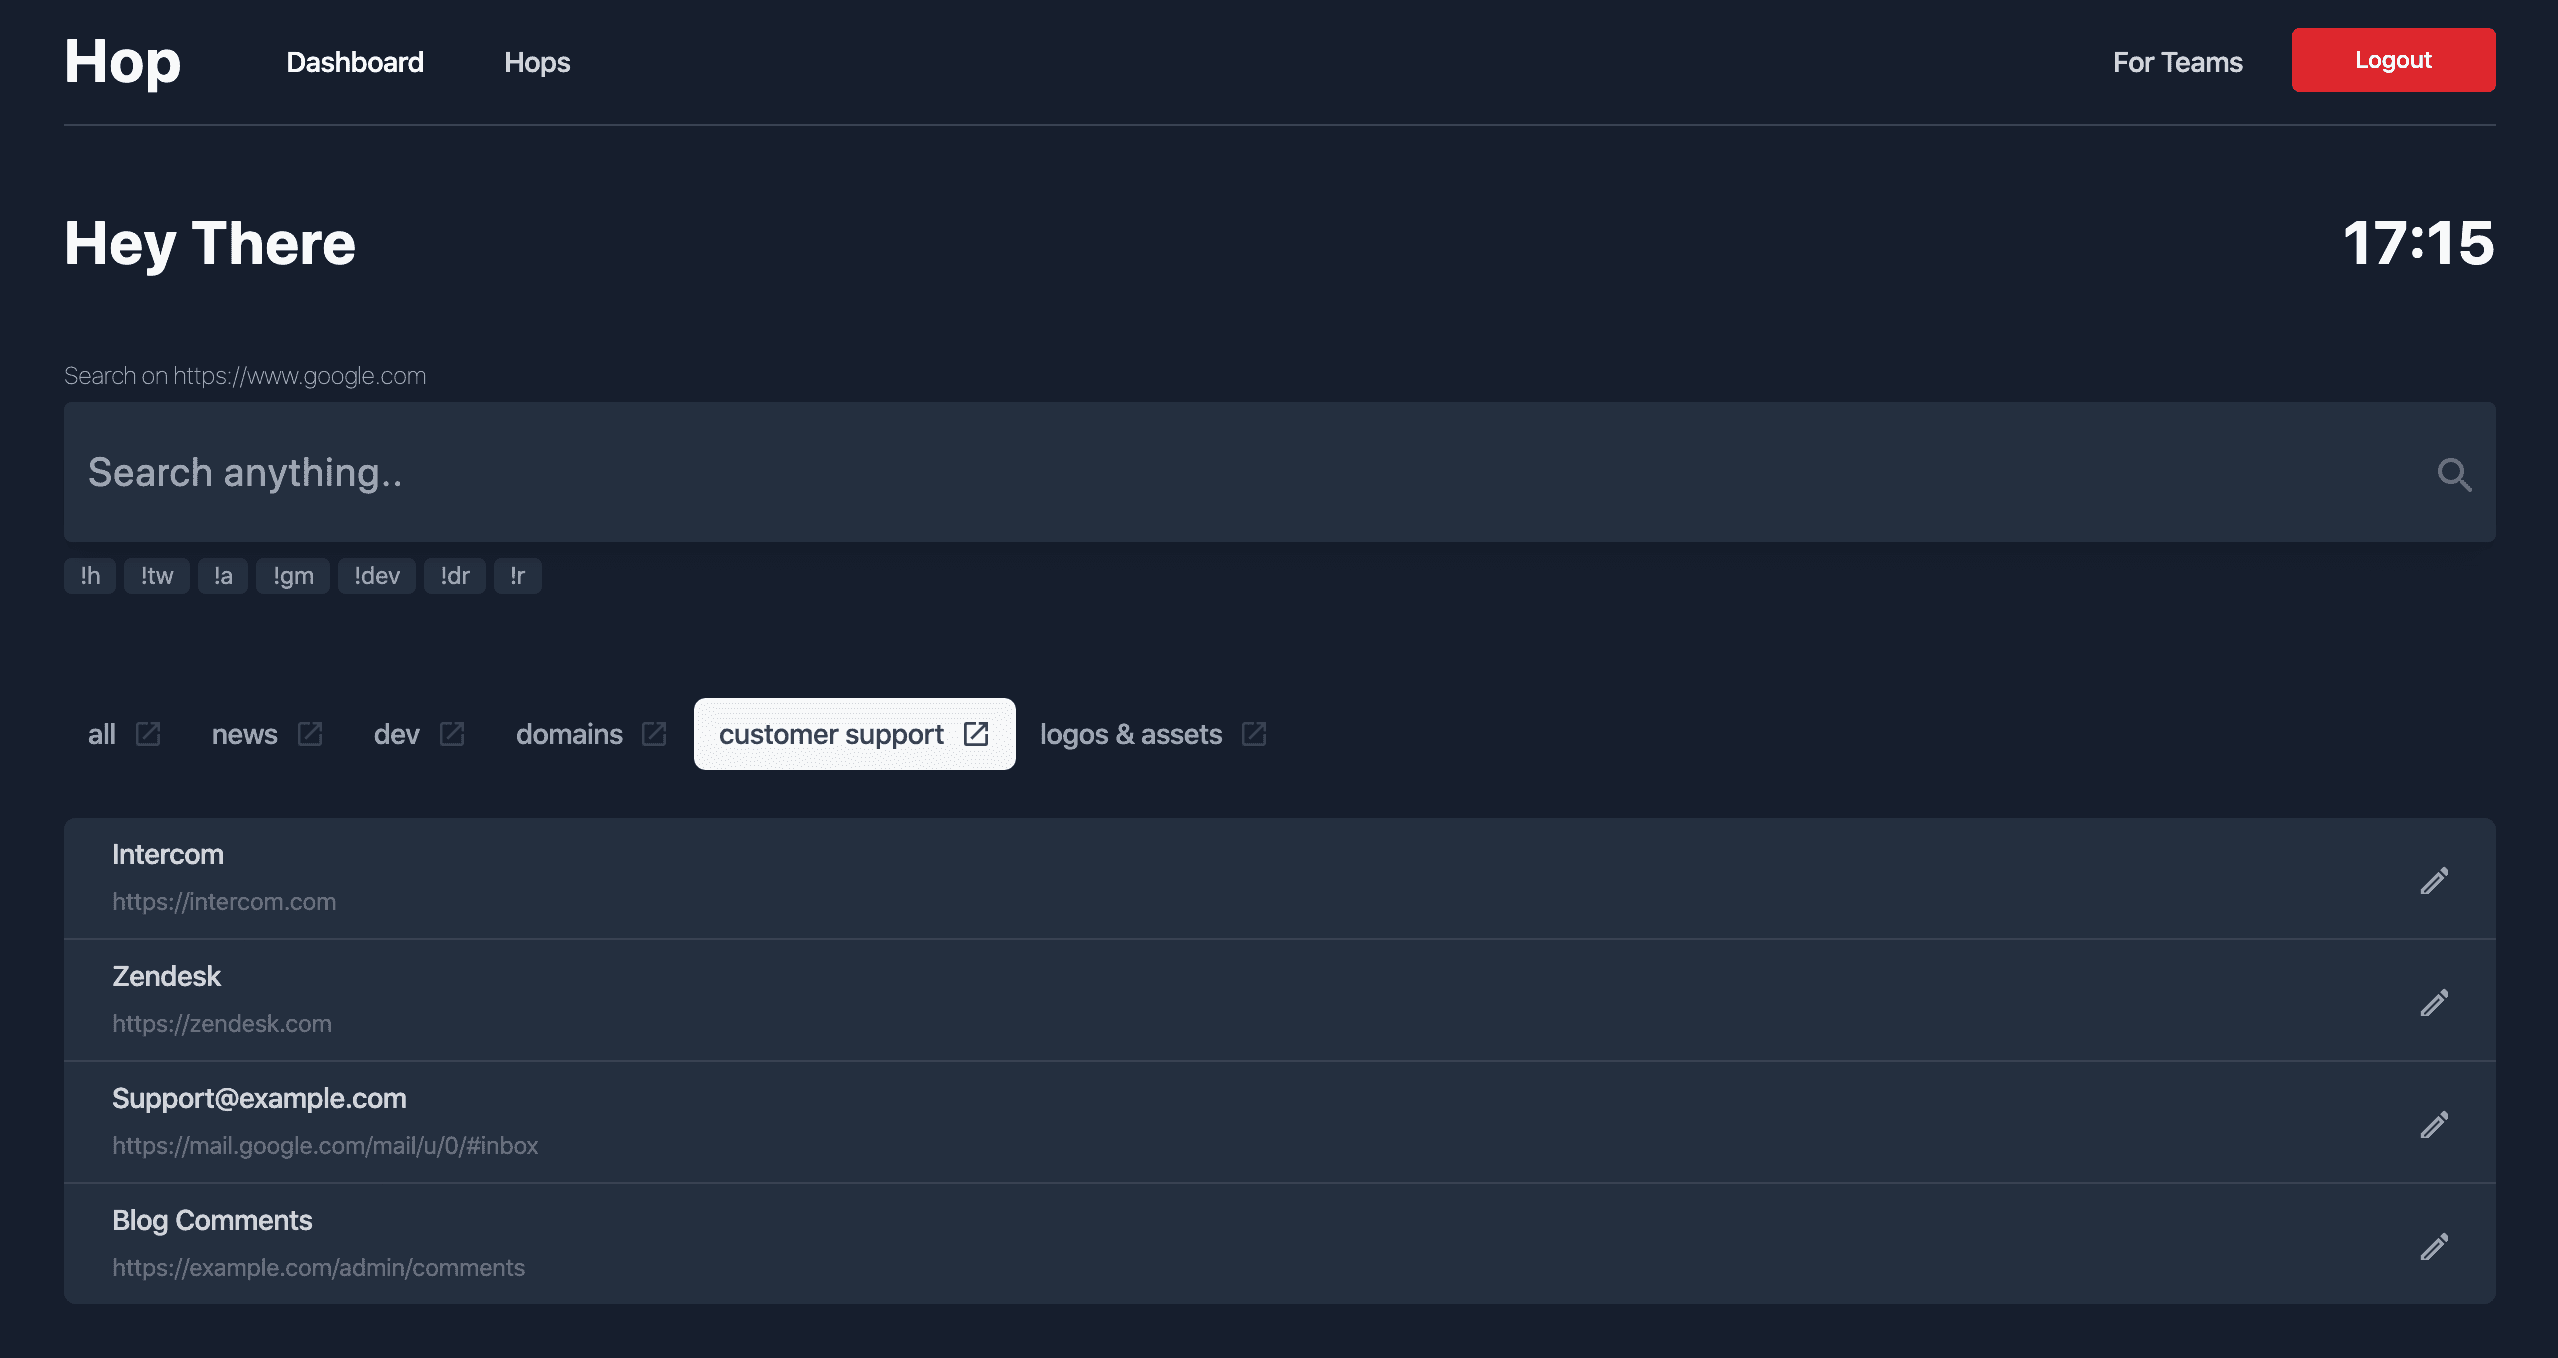
Task: Open the For Teams link
Action: [2177, 62]
